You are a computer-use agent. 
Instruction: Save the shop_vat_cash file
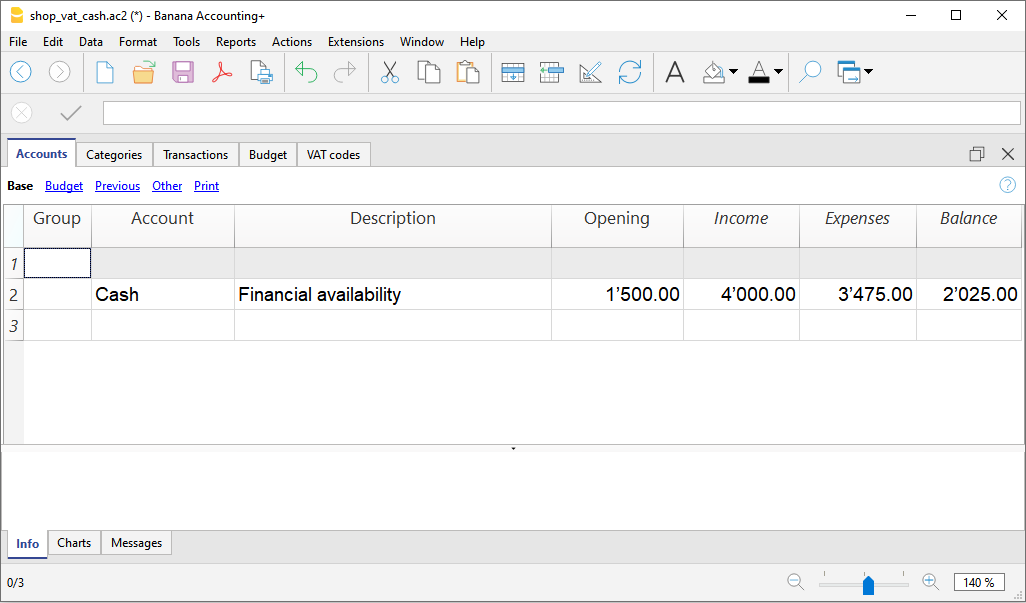(183, 72)
